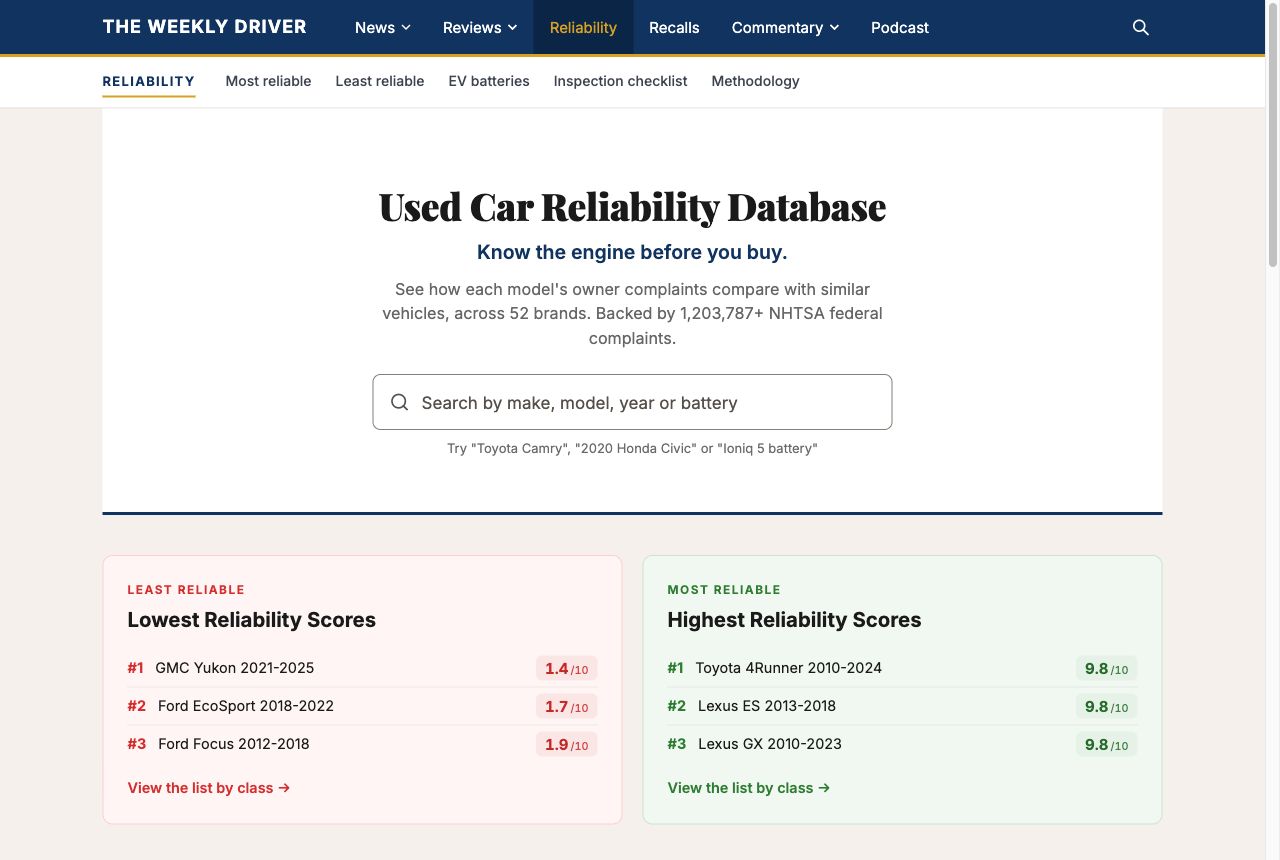Open the Recalls nav item
The image size is (1280, 860).
click(x=674, y=28)
